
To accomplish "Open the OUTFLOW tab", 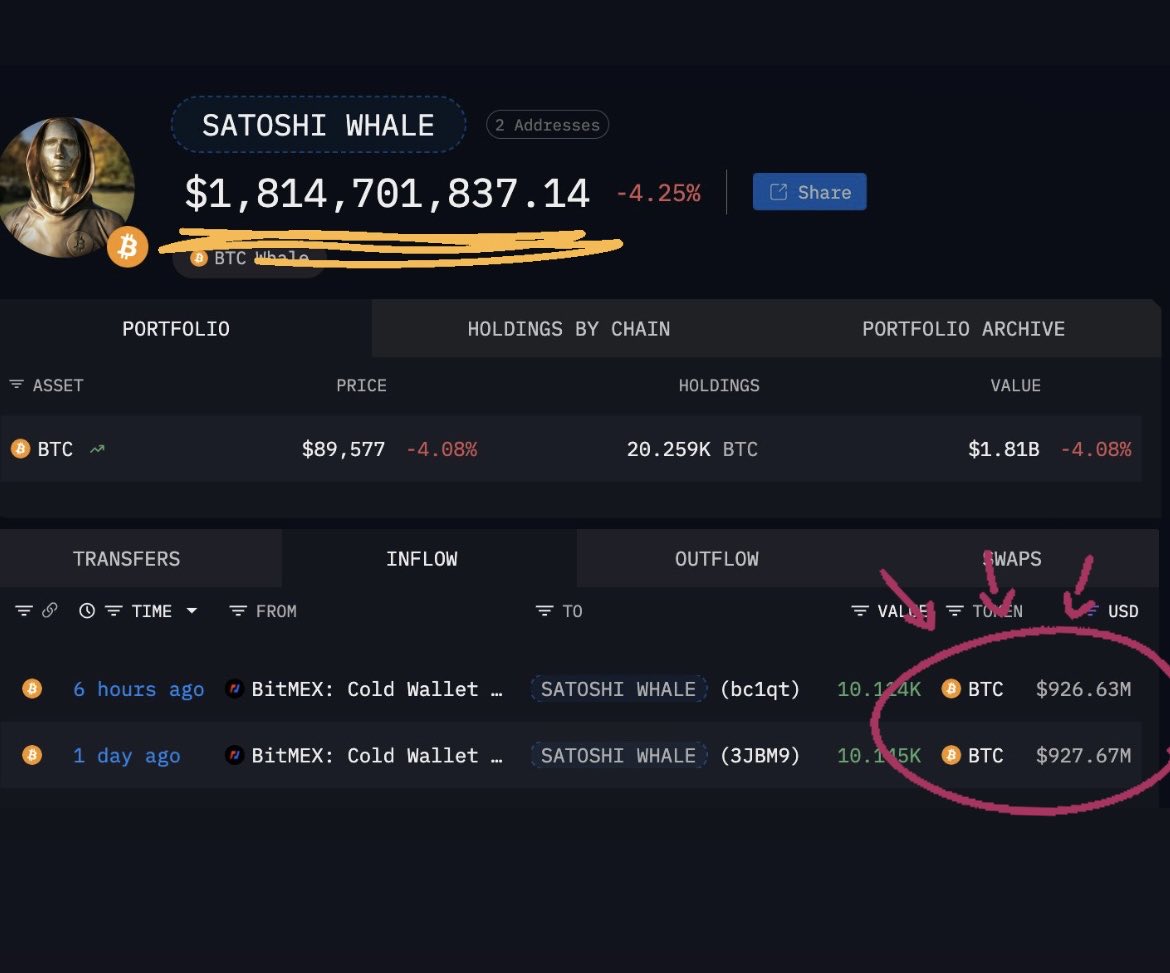I will click(x=717, y=558).
